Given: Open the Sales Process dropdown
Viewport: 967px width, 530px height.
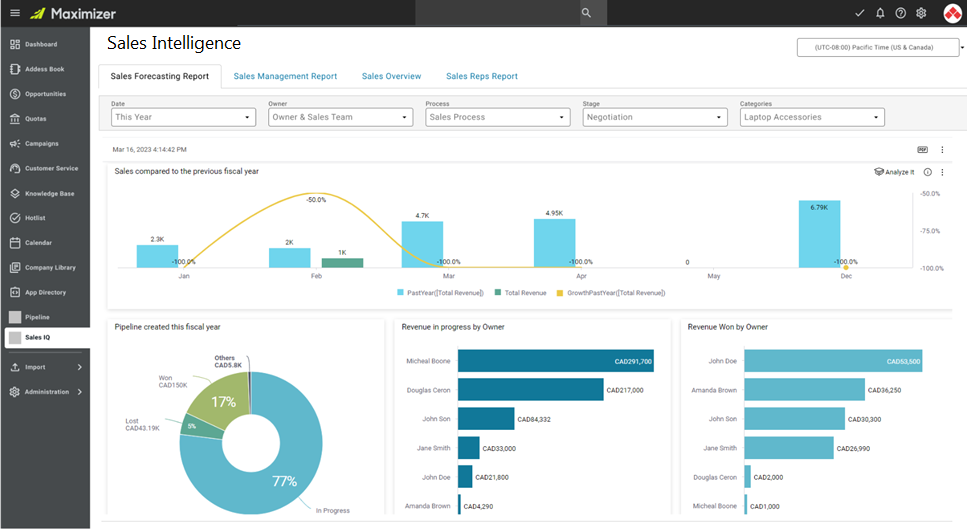Looking at the screenshot, I should pyautogui.click(x=498, y=117).
